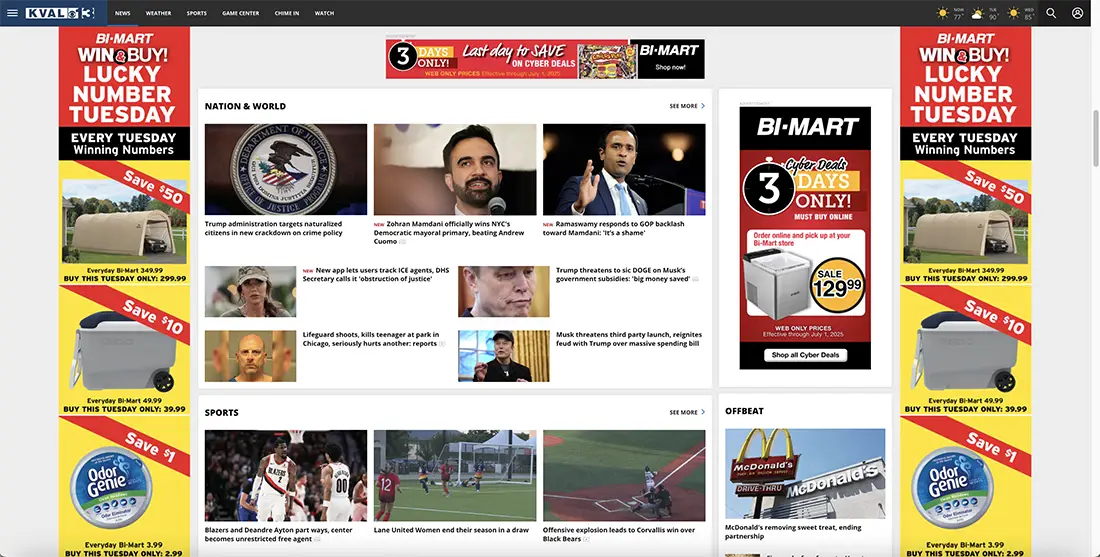Click the TUE partly cloudy weather icon
The height and width of the screenshot is (557, 1100).
pyautogui.click(x=977, y=13)
